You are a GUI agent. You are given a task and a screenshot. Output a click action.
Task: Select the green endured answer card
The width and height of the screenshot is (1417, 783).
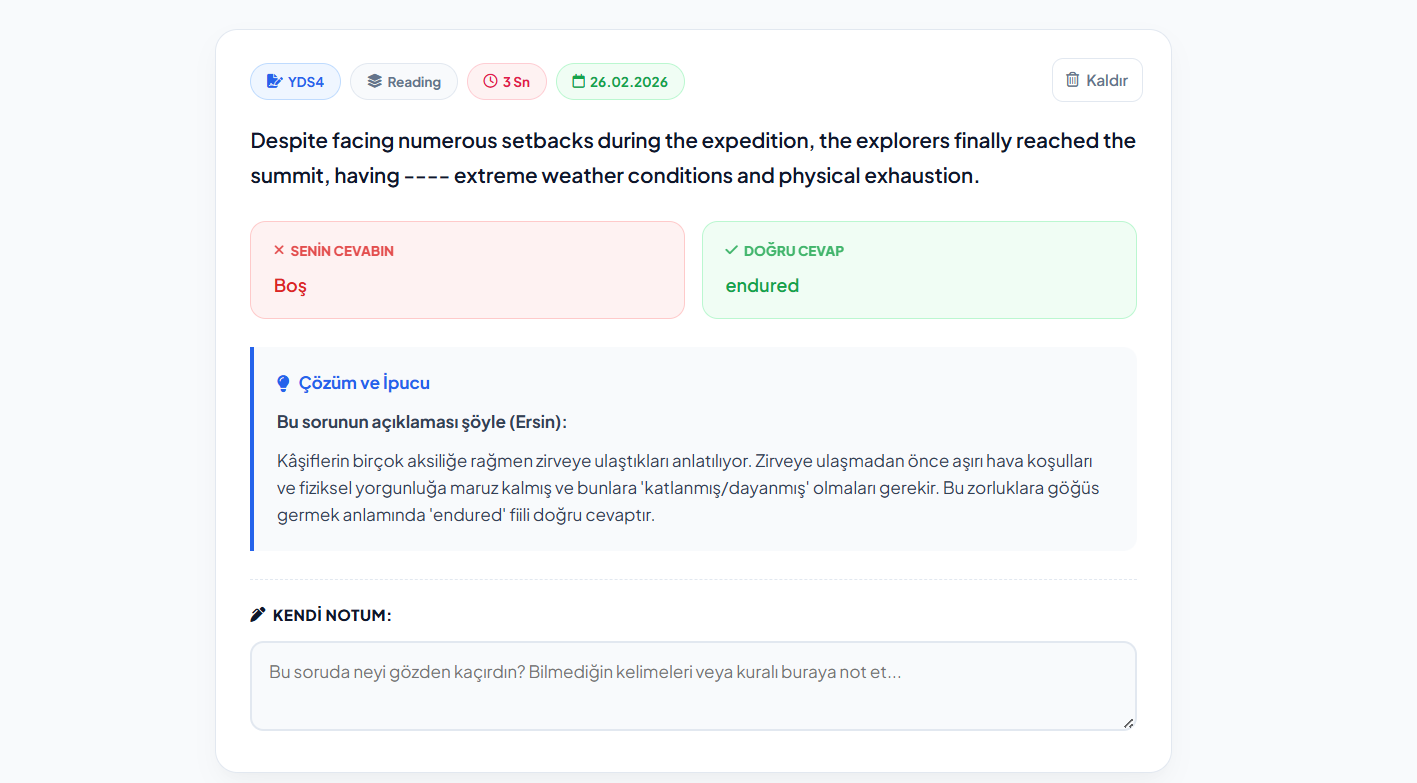[x=919, y=270]
